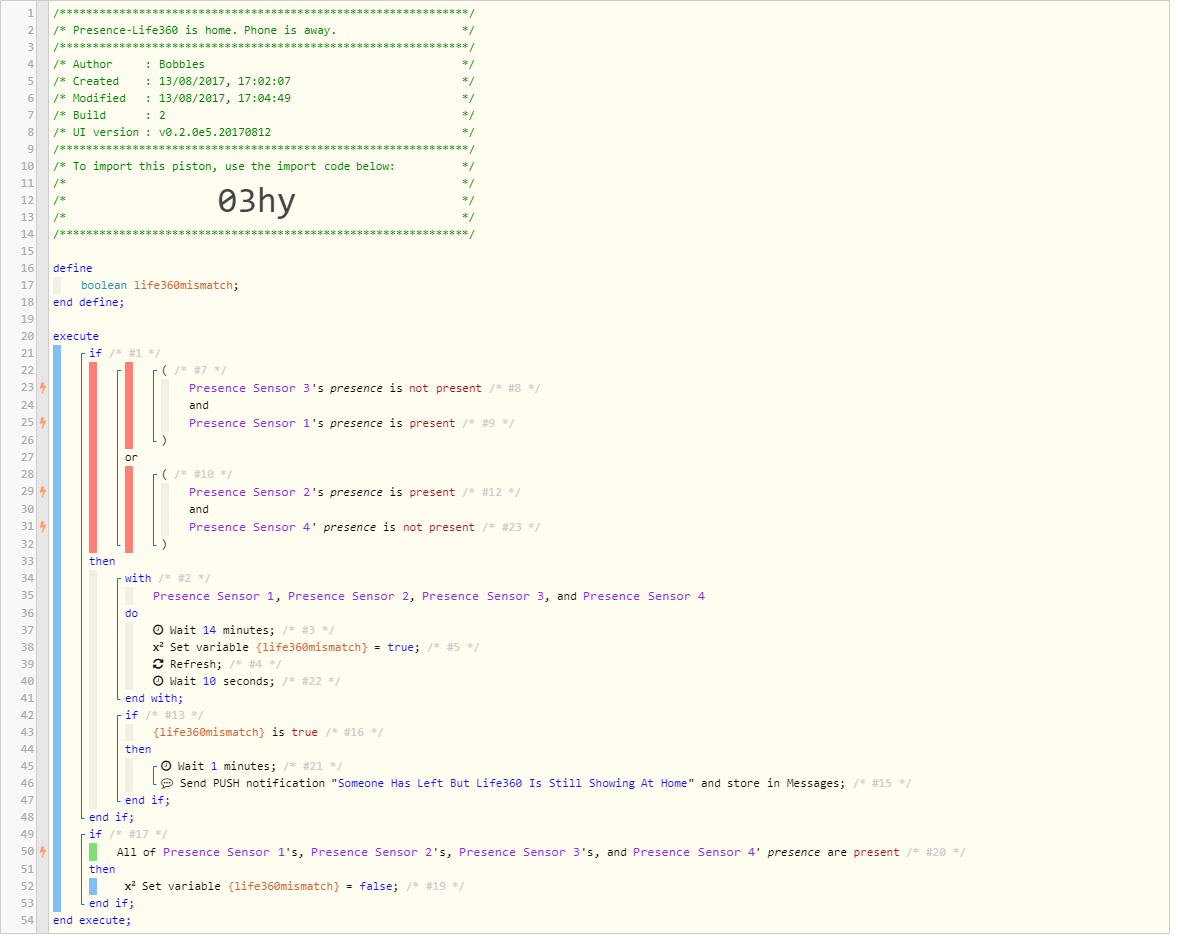Click the if statement labeled #1
This screenshot has height=942, width=1178.
point(95,353)
